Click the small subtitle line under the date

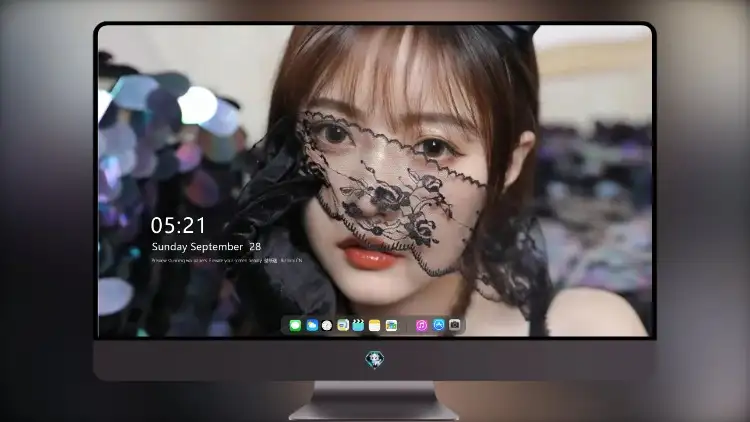coord(227,261)
